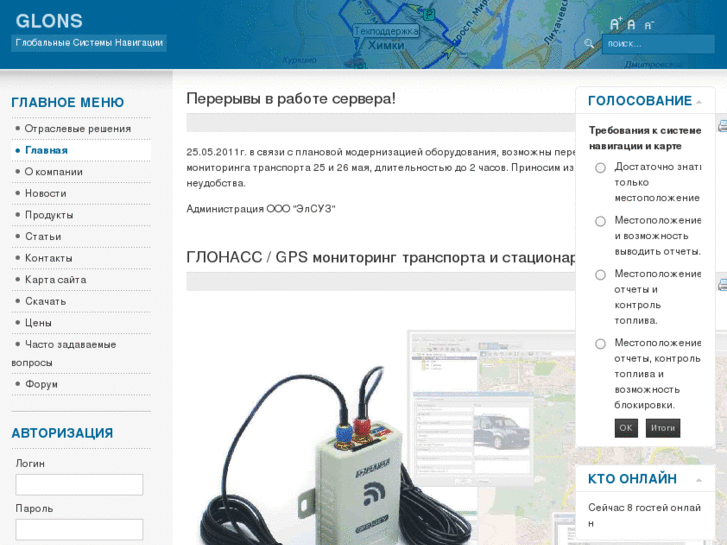This screenshot has height=545, width=727.
Task: Select the 'Достаточно знать только местоположение' option
Action: click(600, 167)
